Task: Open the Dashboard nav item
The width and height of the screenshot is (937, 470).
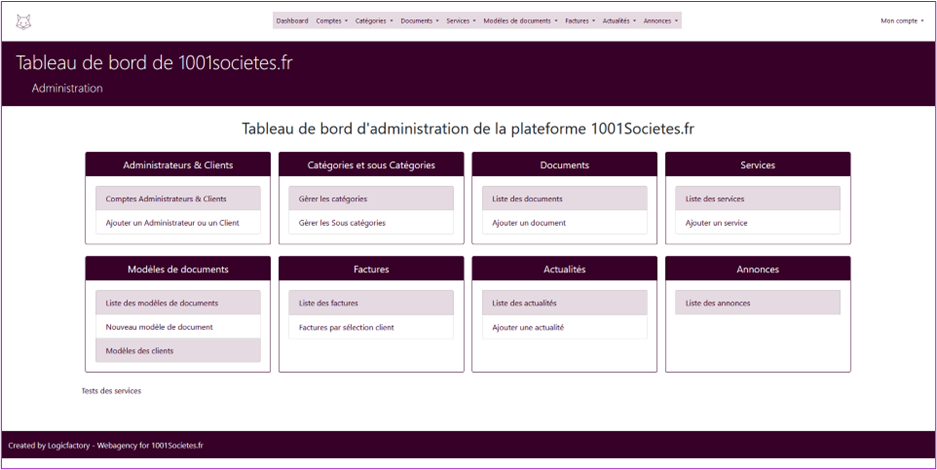Action: (292, 21)
